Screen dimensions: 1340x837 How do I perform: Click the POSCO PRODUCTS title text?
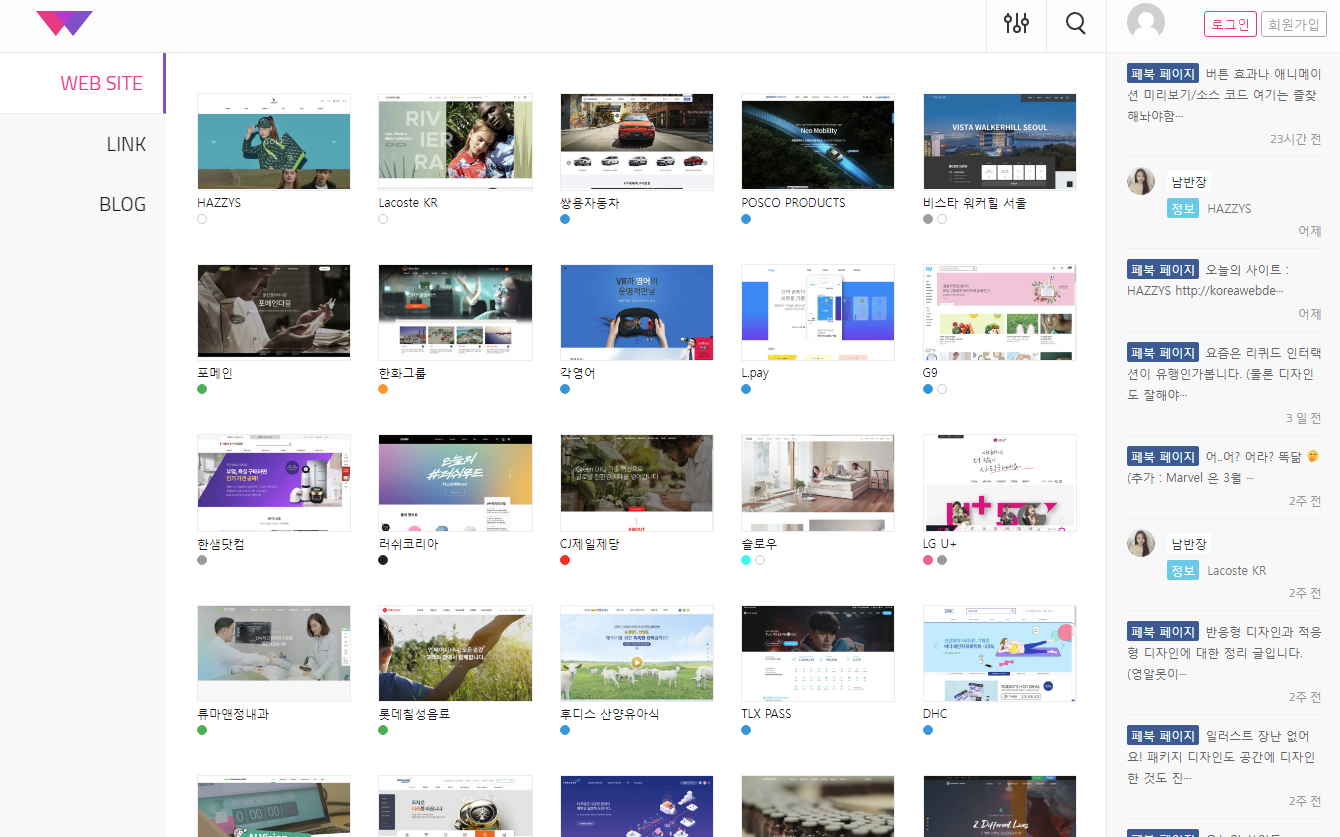tap(793, 202)
